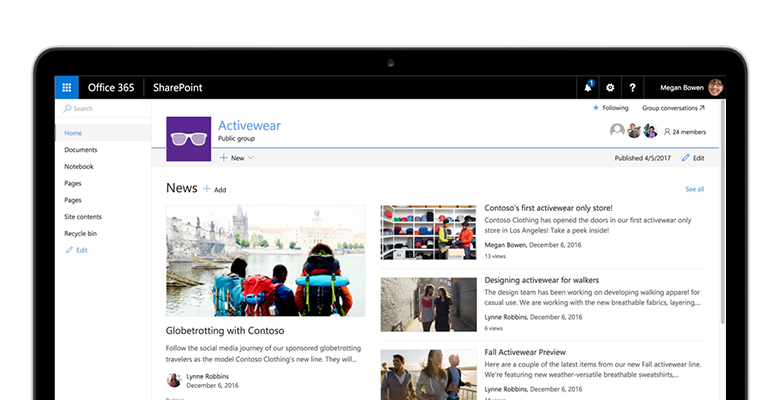This screenshot has width=782, height=400.
Task: Click the Fall Activewear Preview thumbnail
Action: [428, 375]
